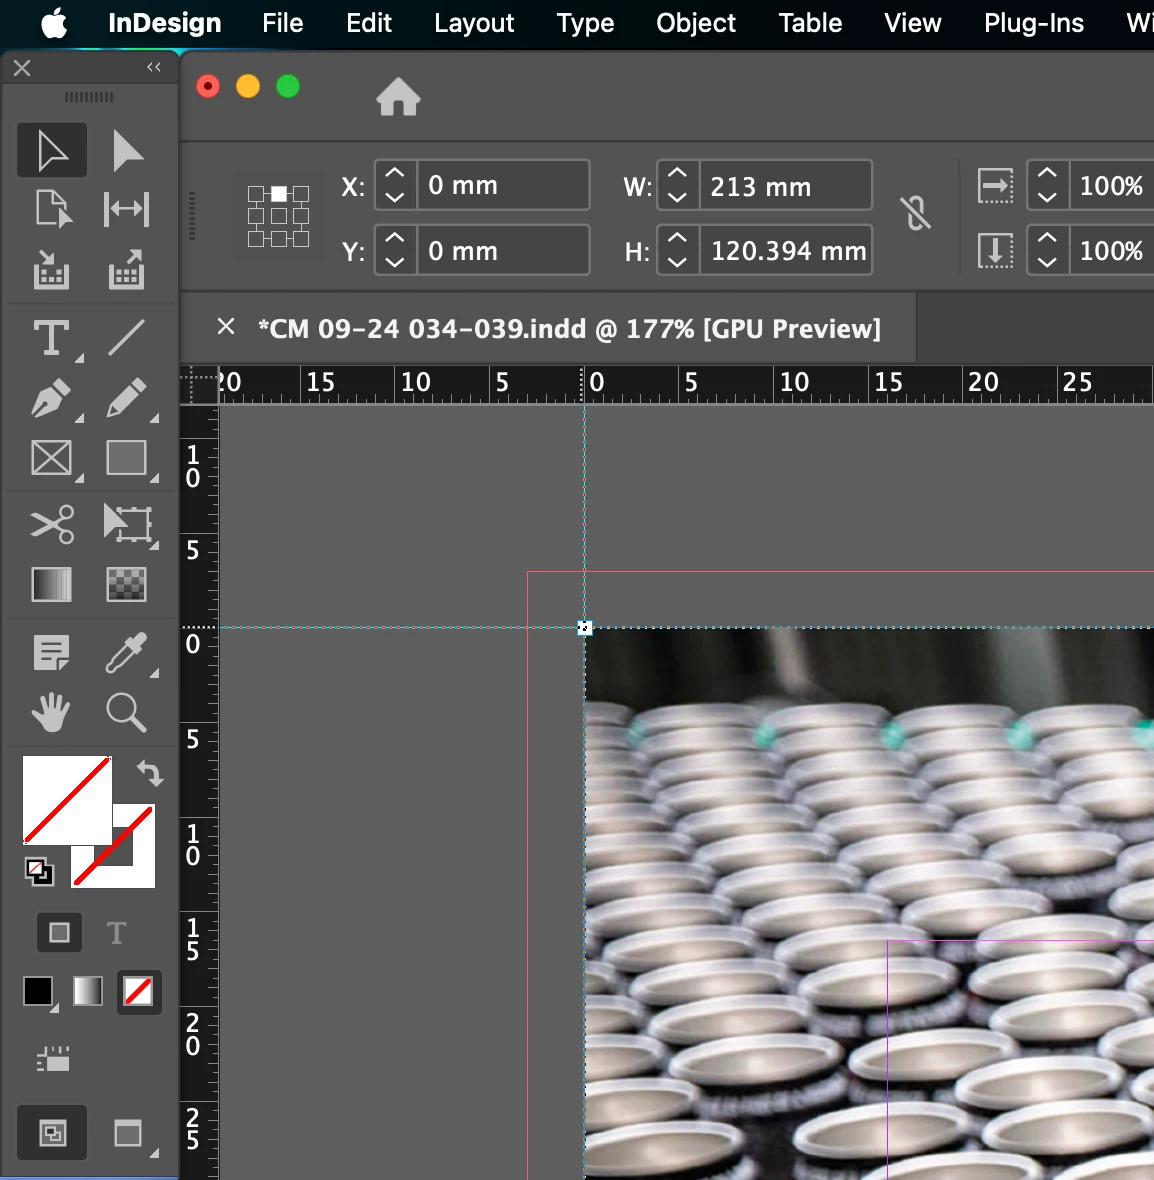Click the Fill color swatch
Image resolution: width=1154 pixels, height=1180 pixels.
[x=67, y=800]
